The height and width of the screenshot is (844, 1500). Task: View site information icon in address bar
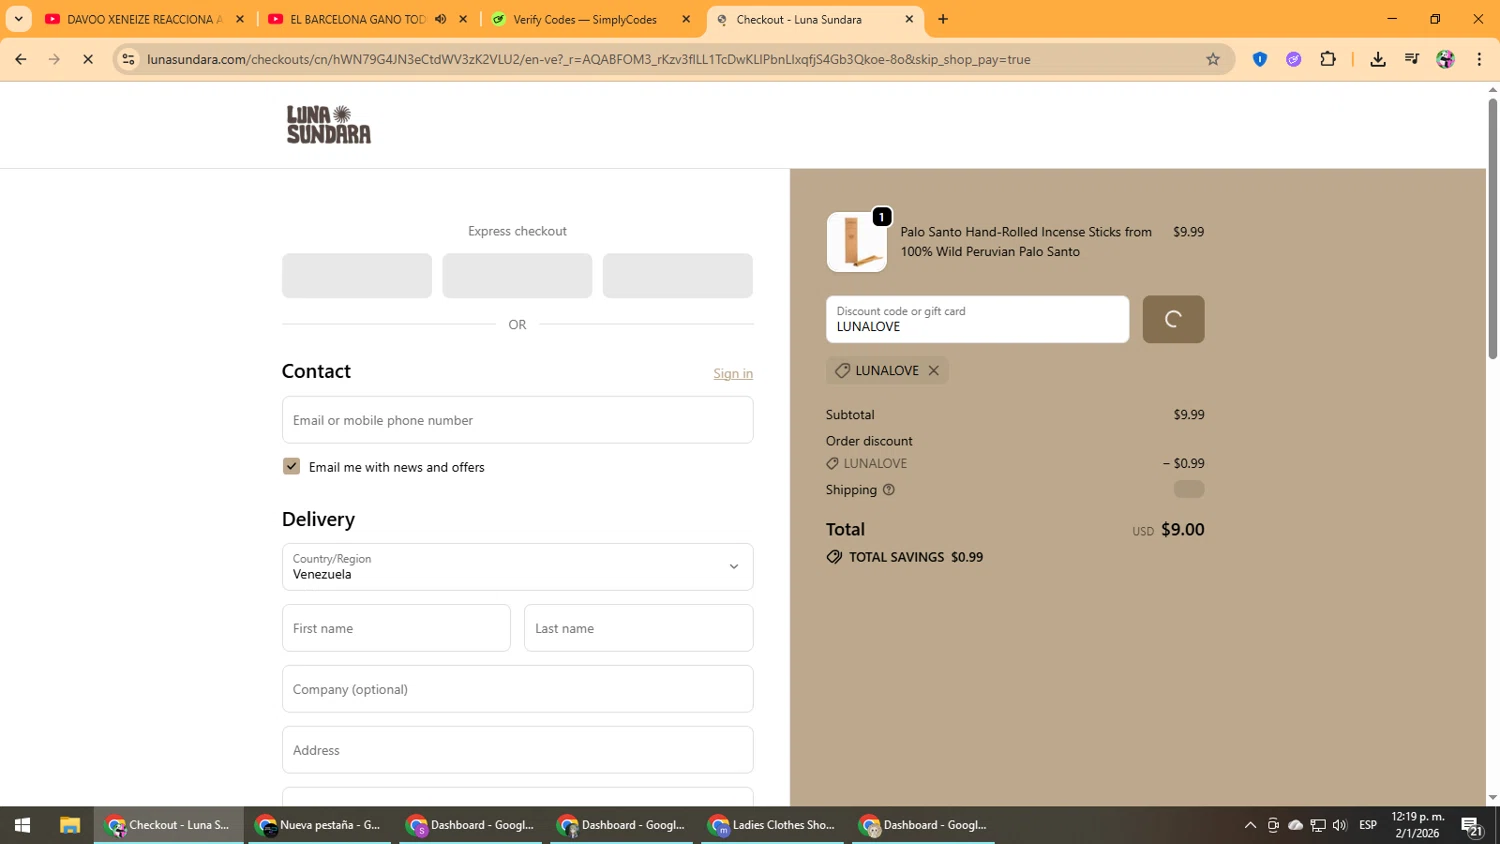tap(128, 59)
